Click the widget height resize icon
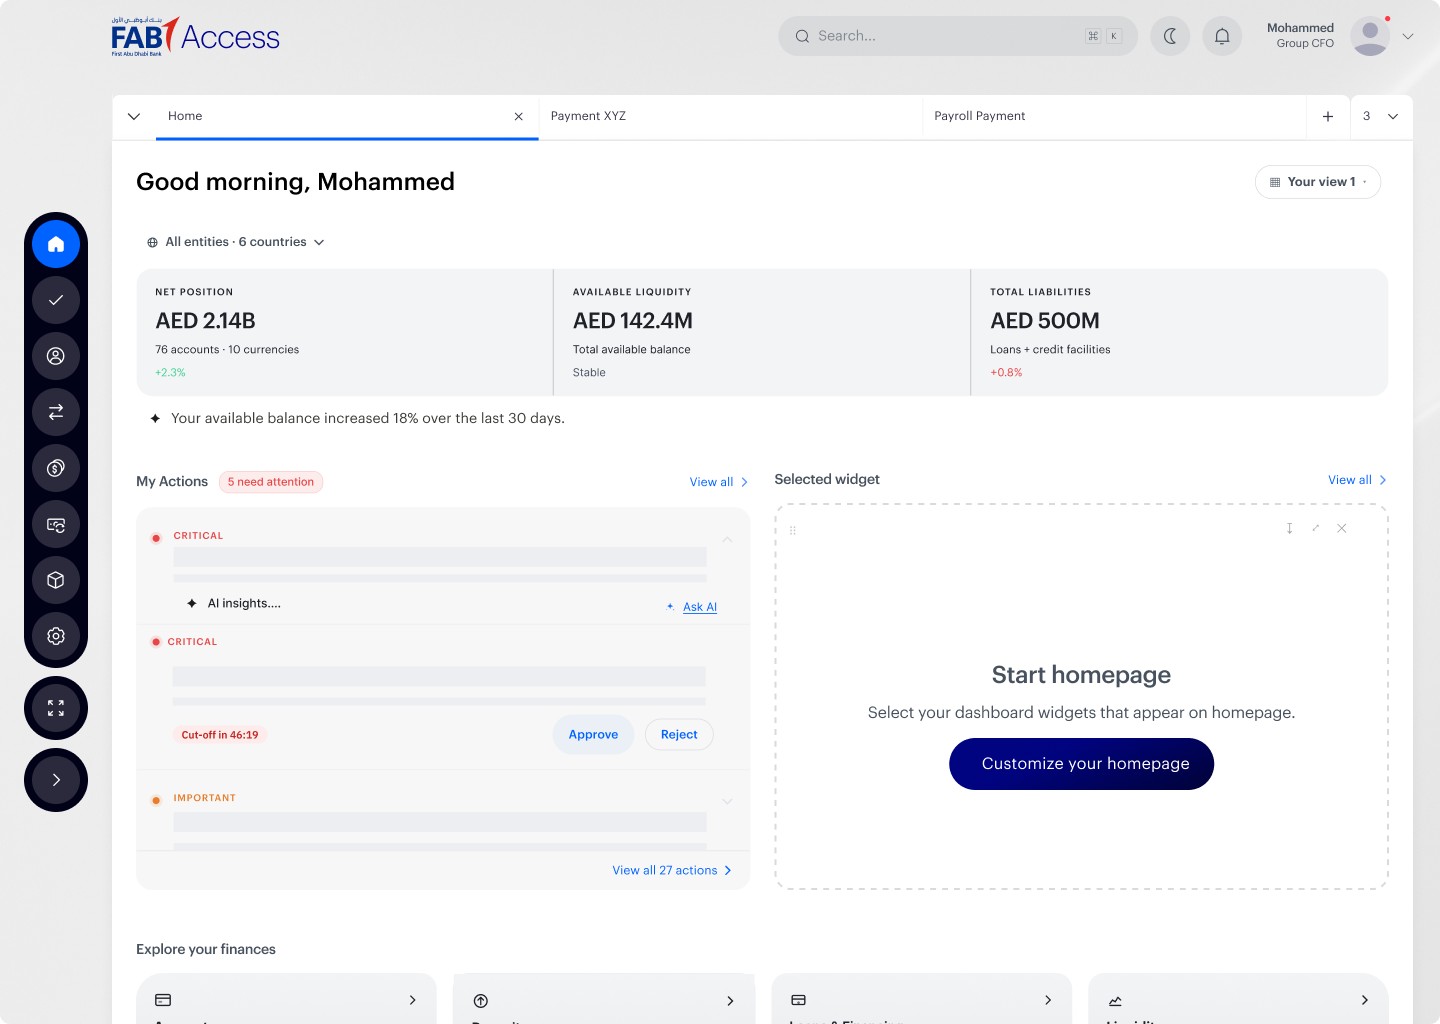Viewport: 1440px width, 1024px height. point(1290,528)
